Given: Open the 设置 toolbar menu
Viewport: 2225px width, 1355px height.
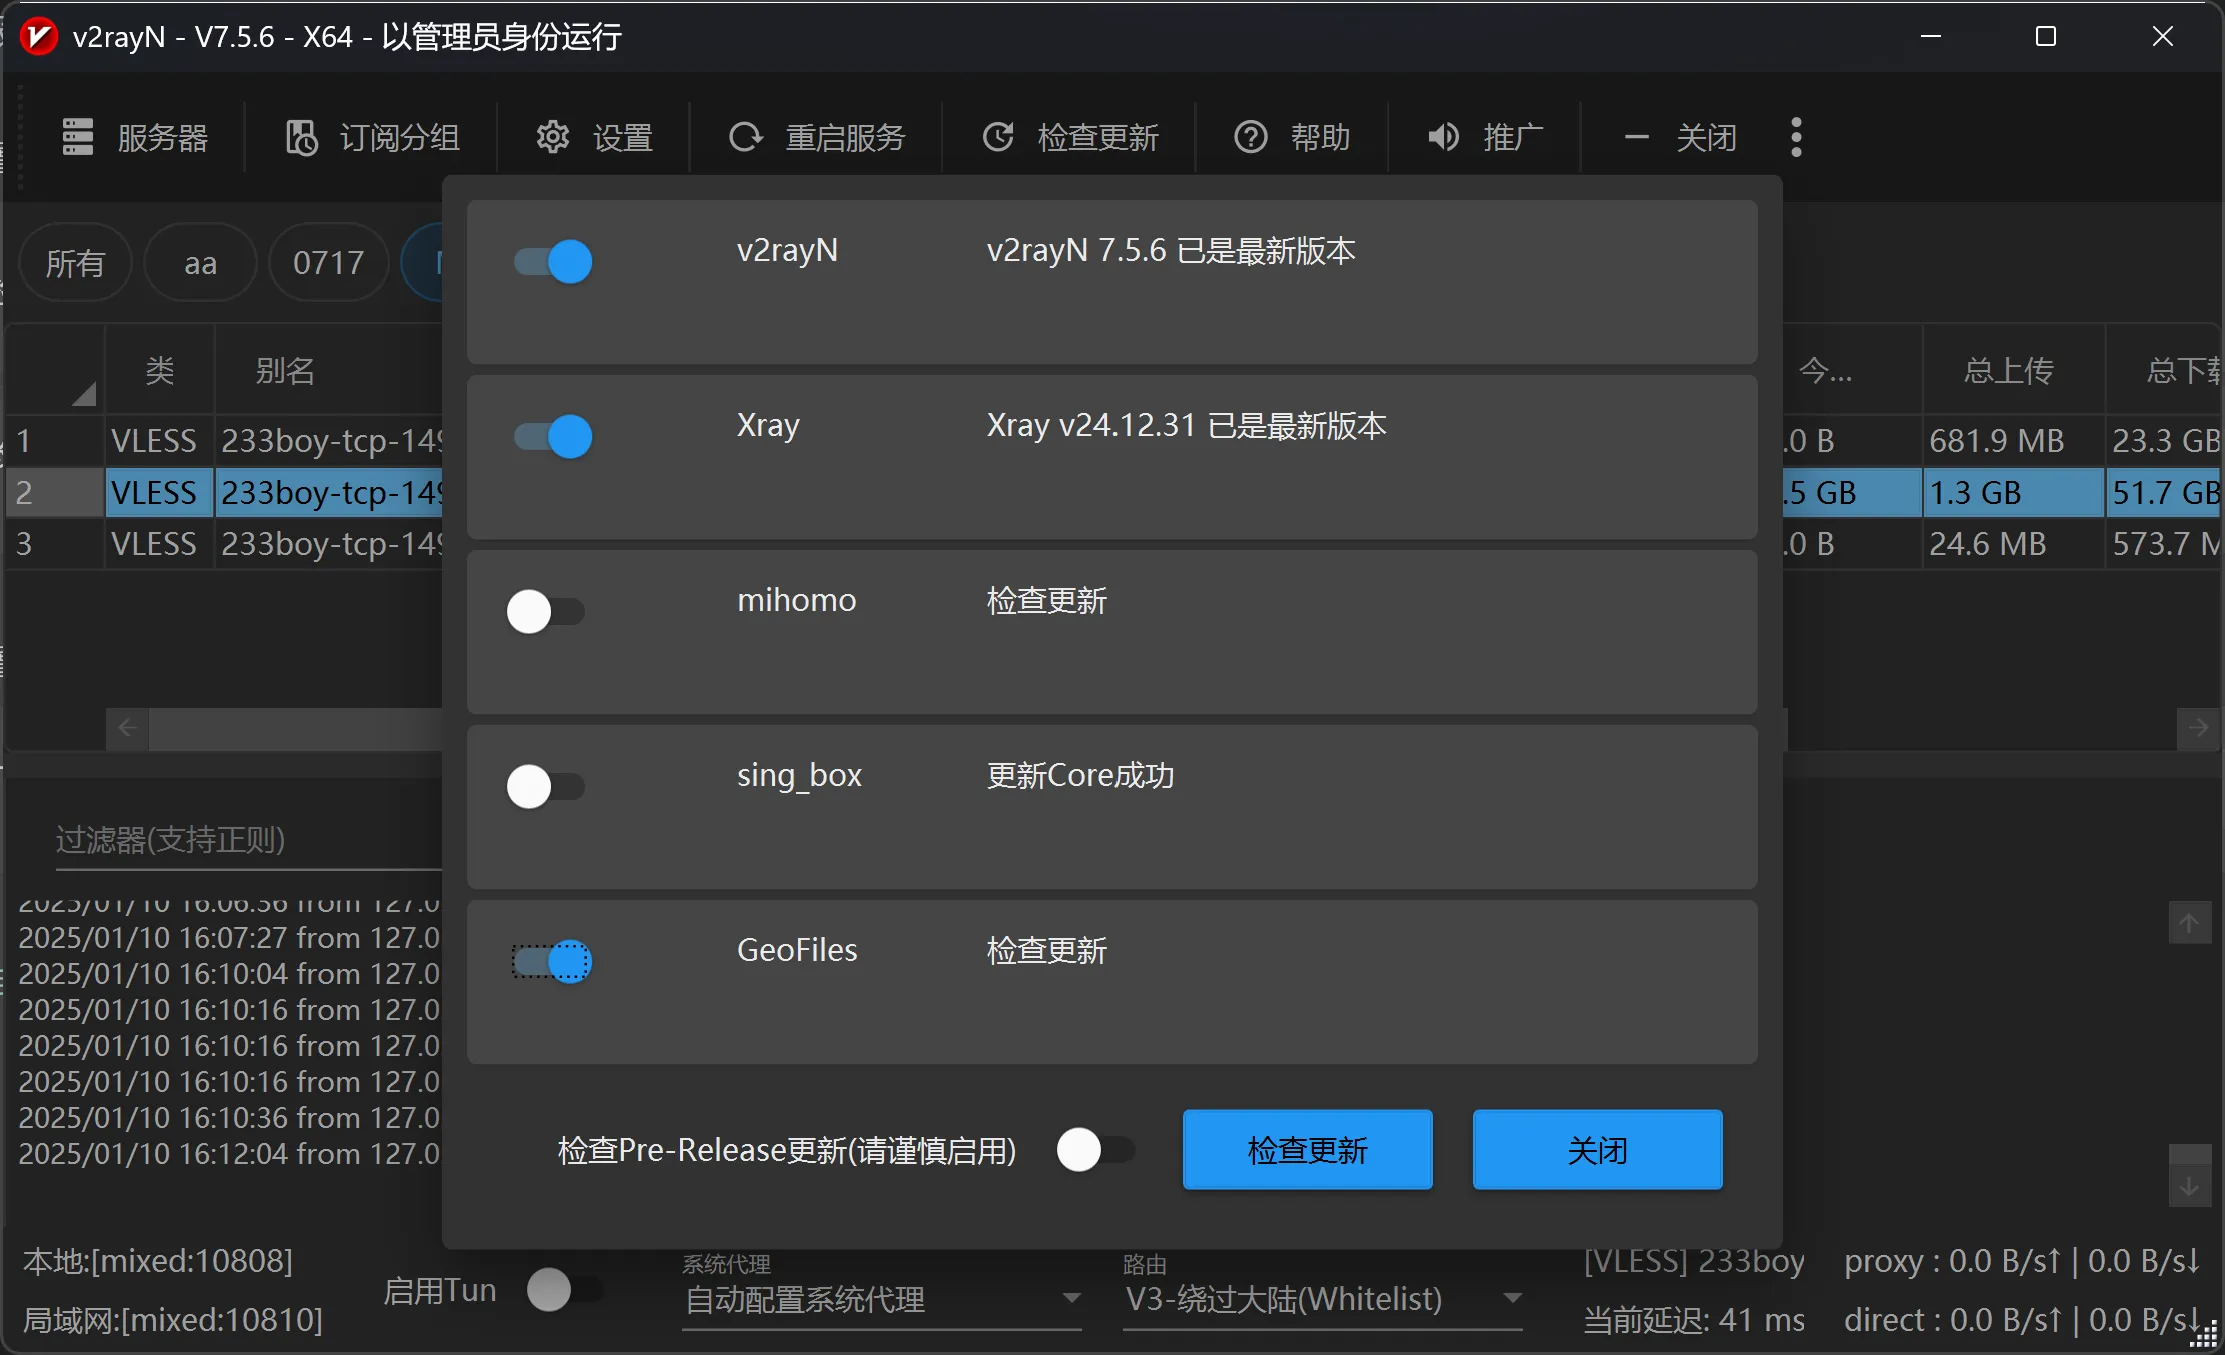Looking at the screenshot, I should tap(595, 137).
